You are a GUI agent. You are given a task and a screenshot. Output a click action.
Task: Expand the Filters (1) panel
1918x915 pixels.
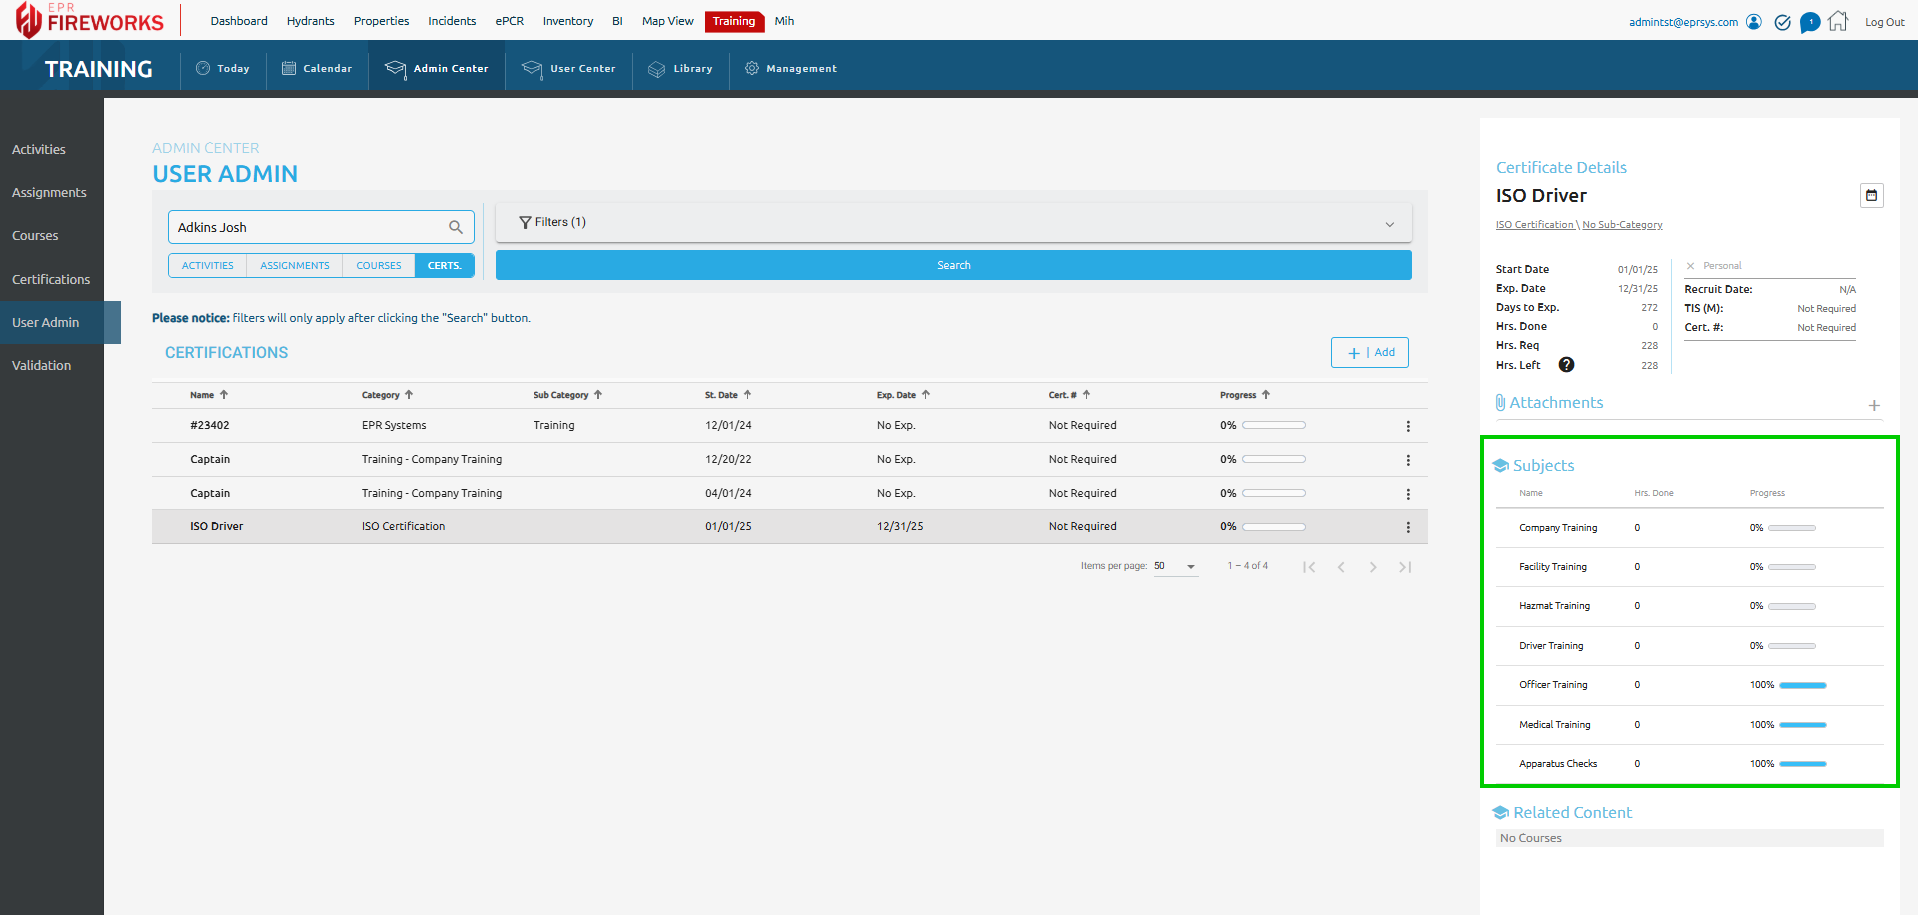pyautogui.click(x=953, y=223)
